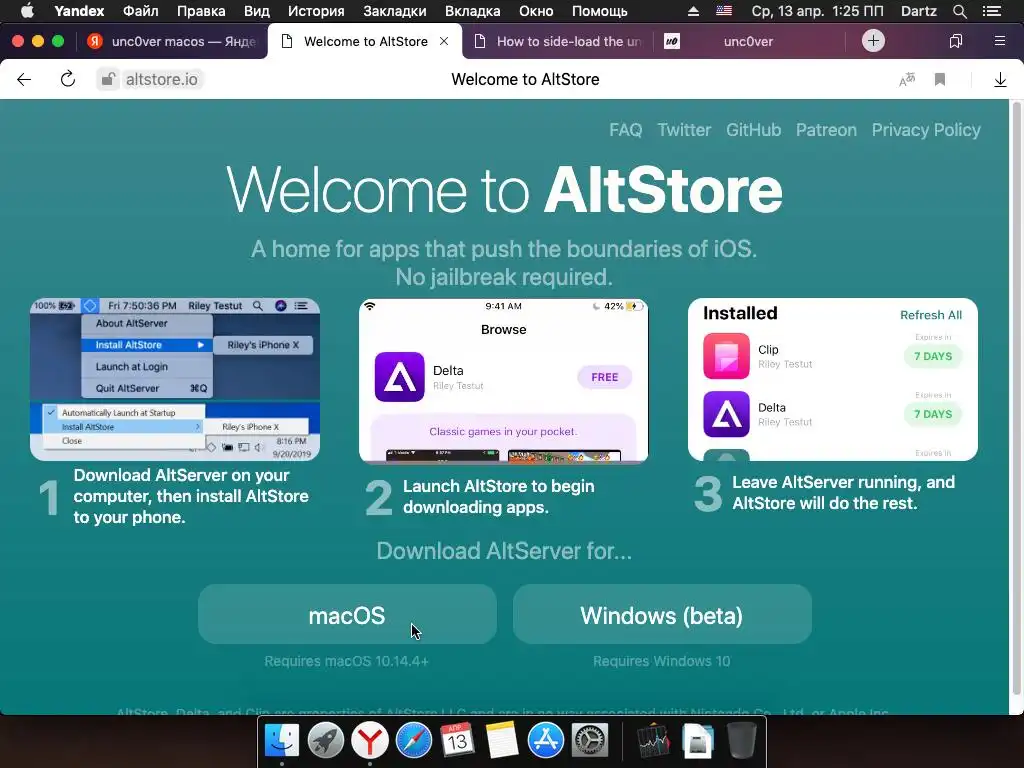Image resolution: width=1024 pixels, height=768 pixels.
Task: Open Notes from the Dock
Action: pos(502,740)
